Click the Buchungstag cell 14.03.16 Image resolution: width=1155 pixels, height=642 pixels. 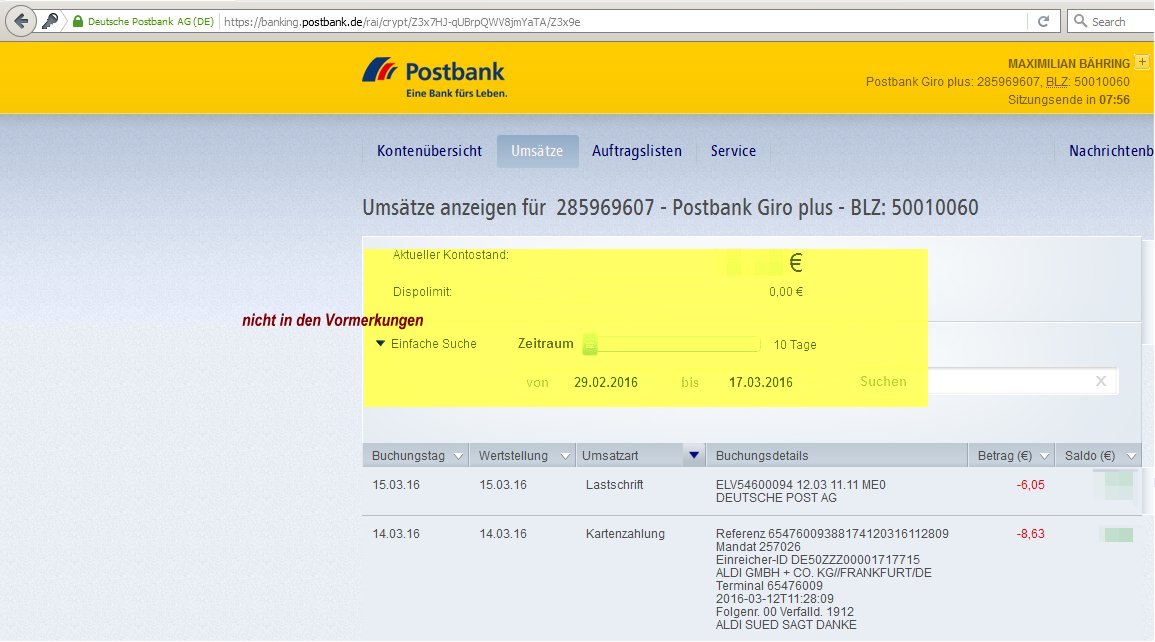pos(396,534)
